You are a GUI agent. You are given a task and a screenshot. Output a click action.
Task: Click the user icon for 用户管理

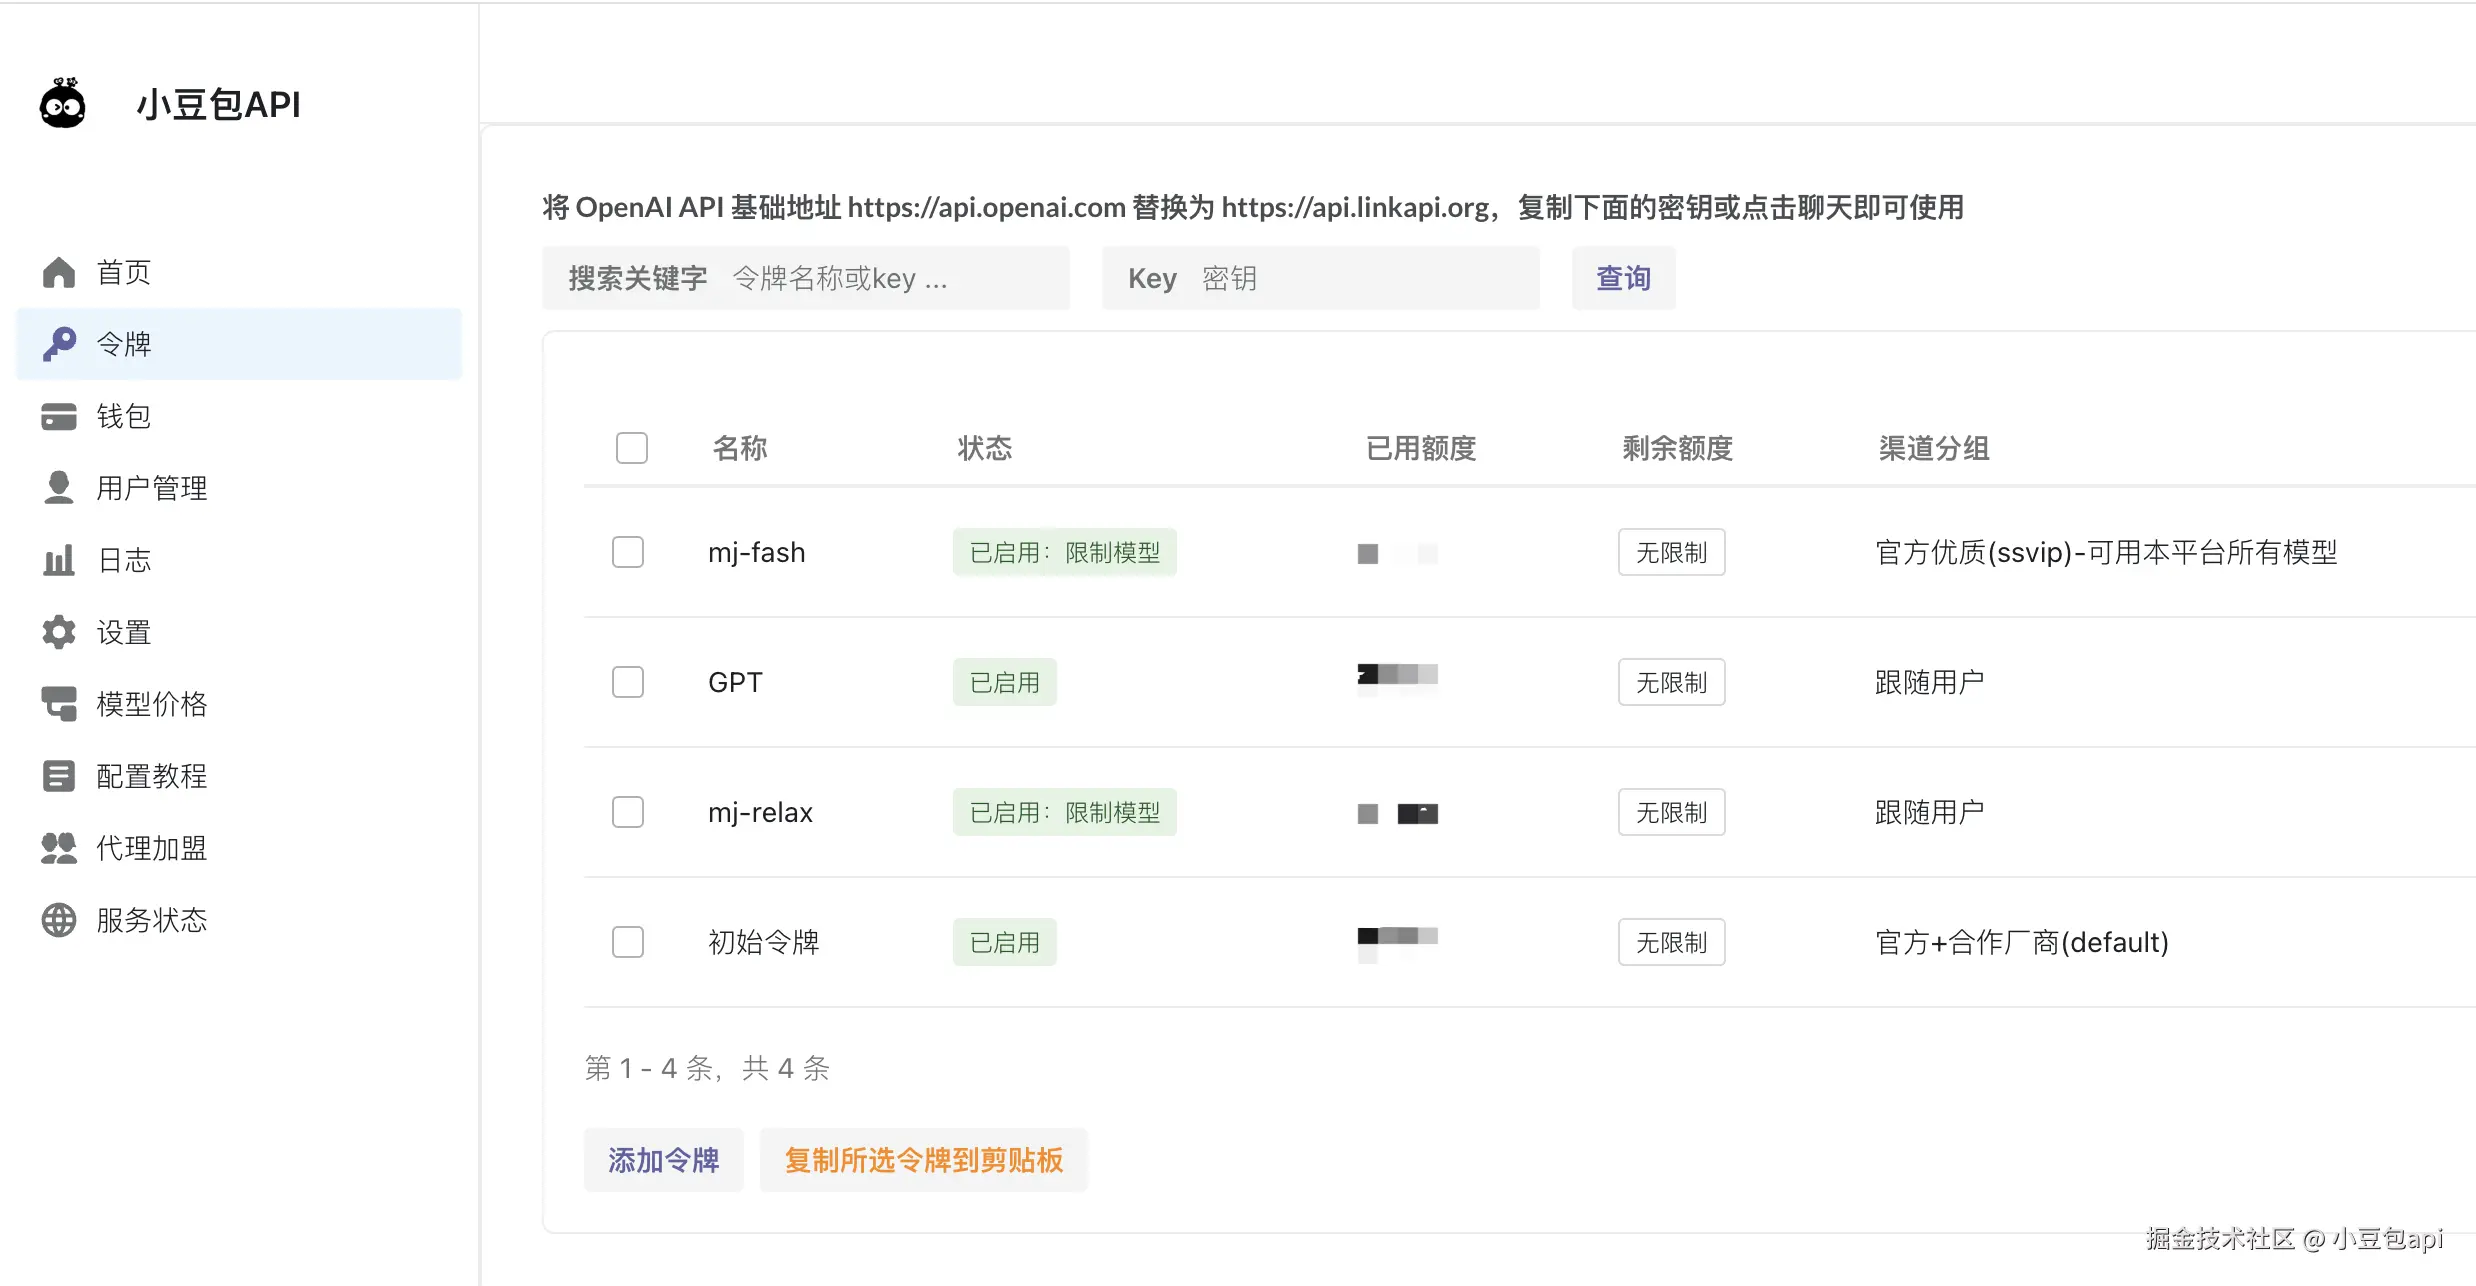[59, 488]
